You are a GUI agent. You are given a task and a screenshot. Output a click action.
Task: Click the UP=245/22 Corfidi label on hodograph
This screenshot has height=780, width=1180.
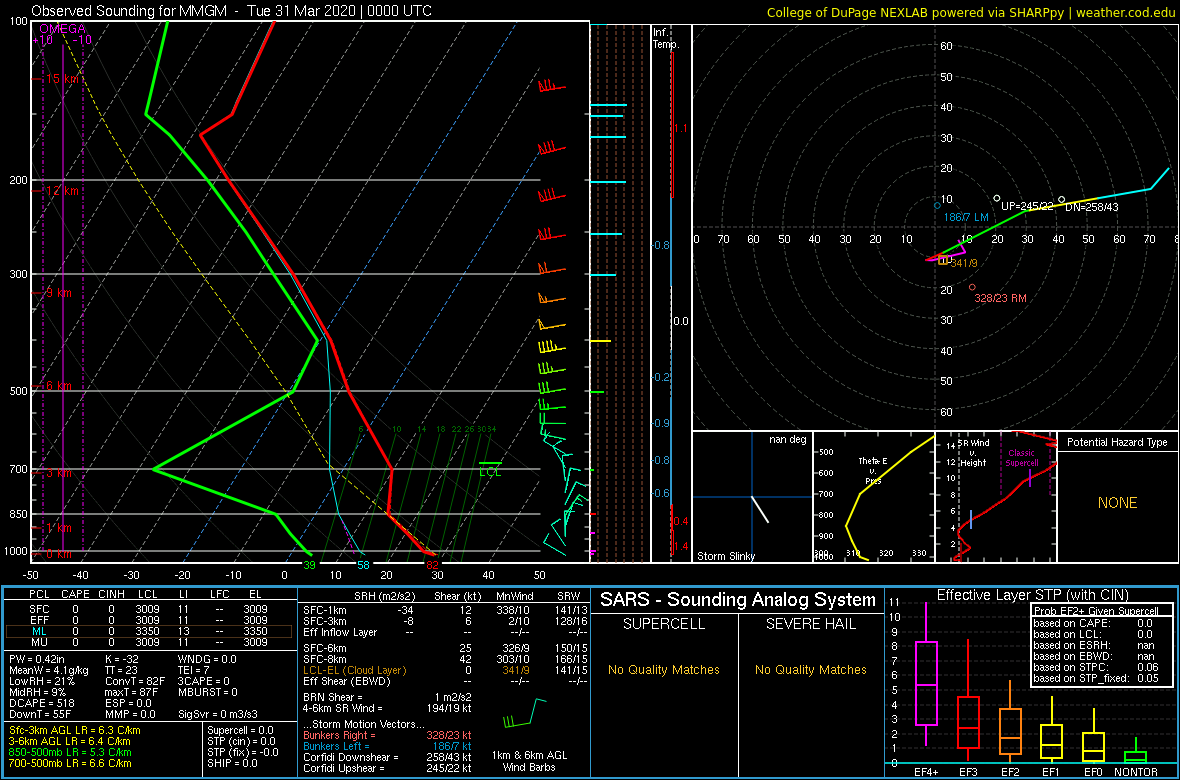(1026, 206)
